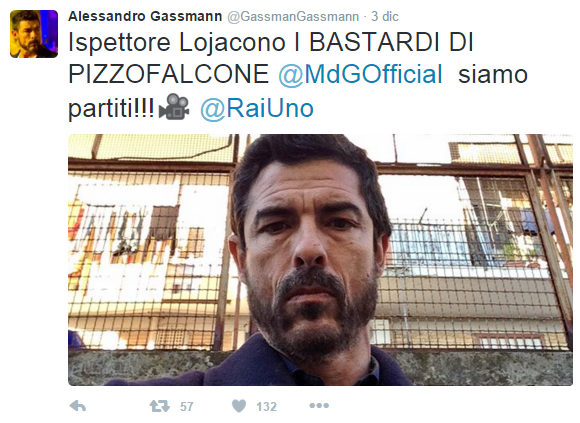
Task: View the 57 retweets count
Action: point(187,407)
